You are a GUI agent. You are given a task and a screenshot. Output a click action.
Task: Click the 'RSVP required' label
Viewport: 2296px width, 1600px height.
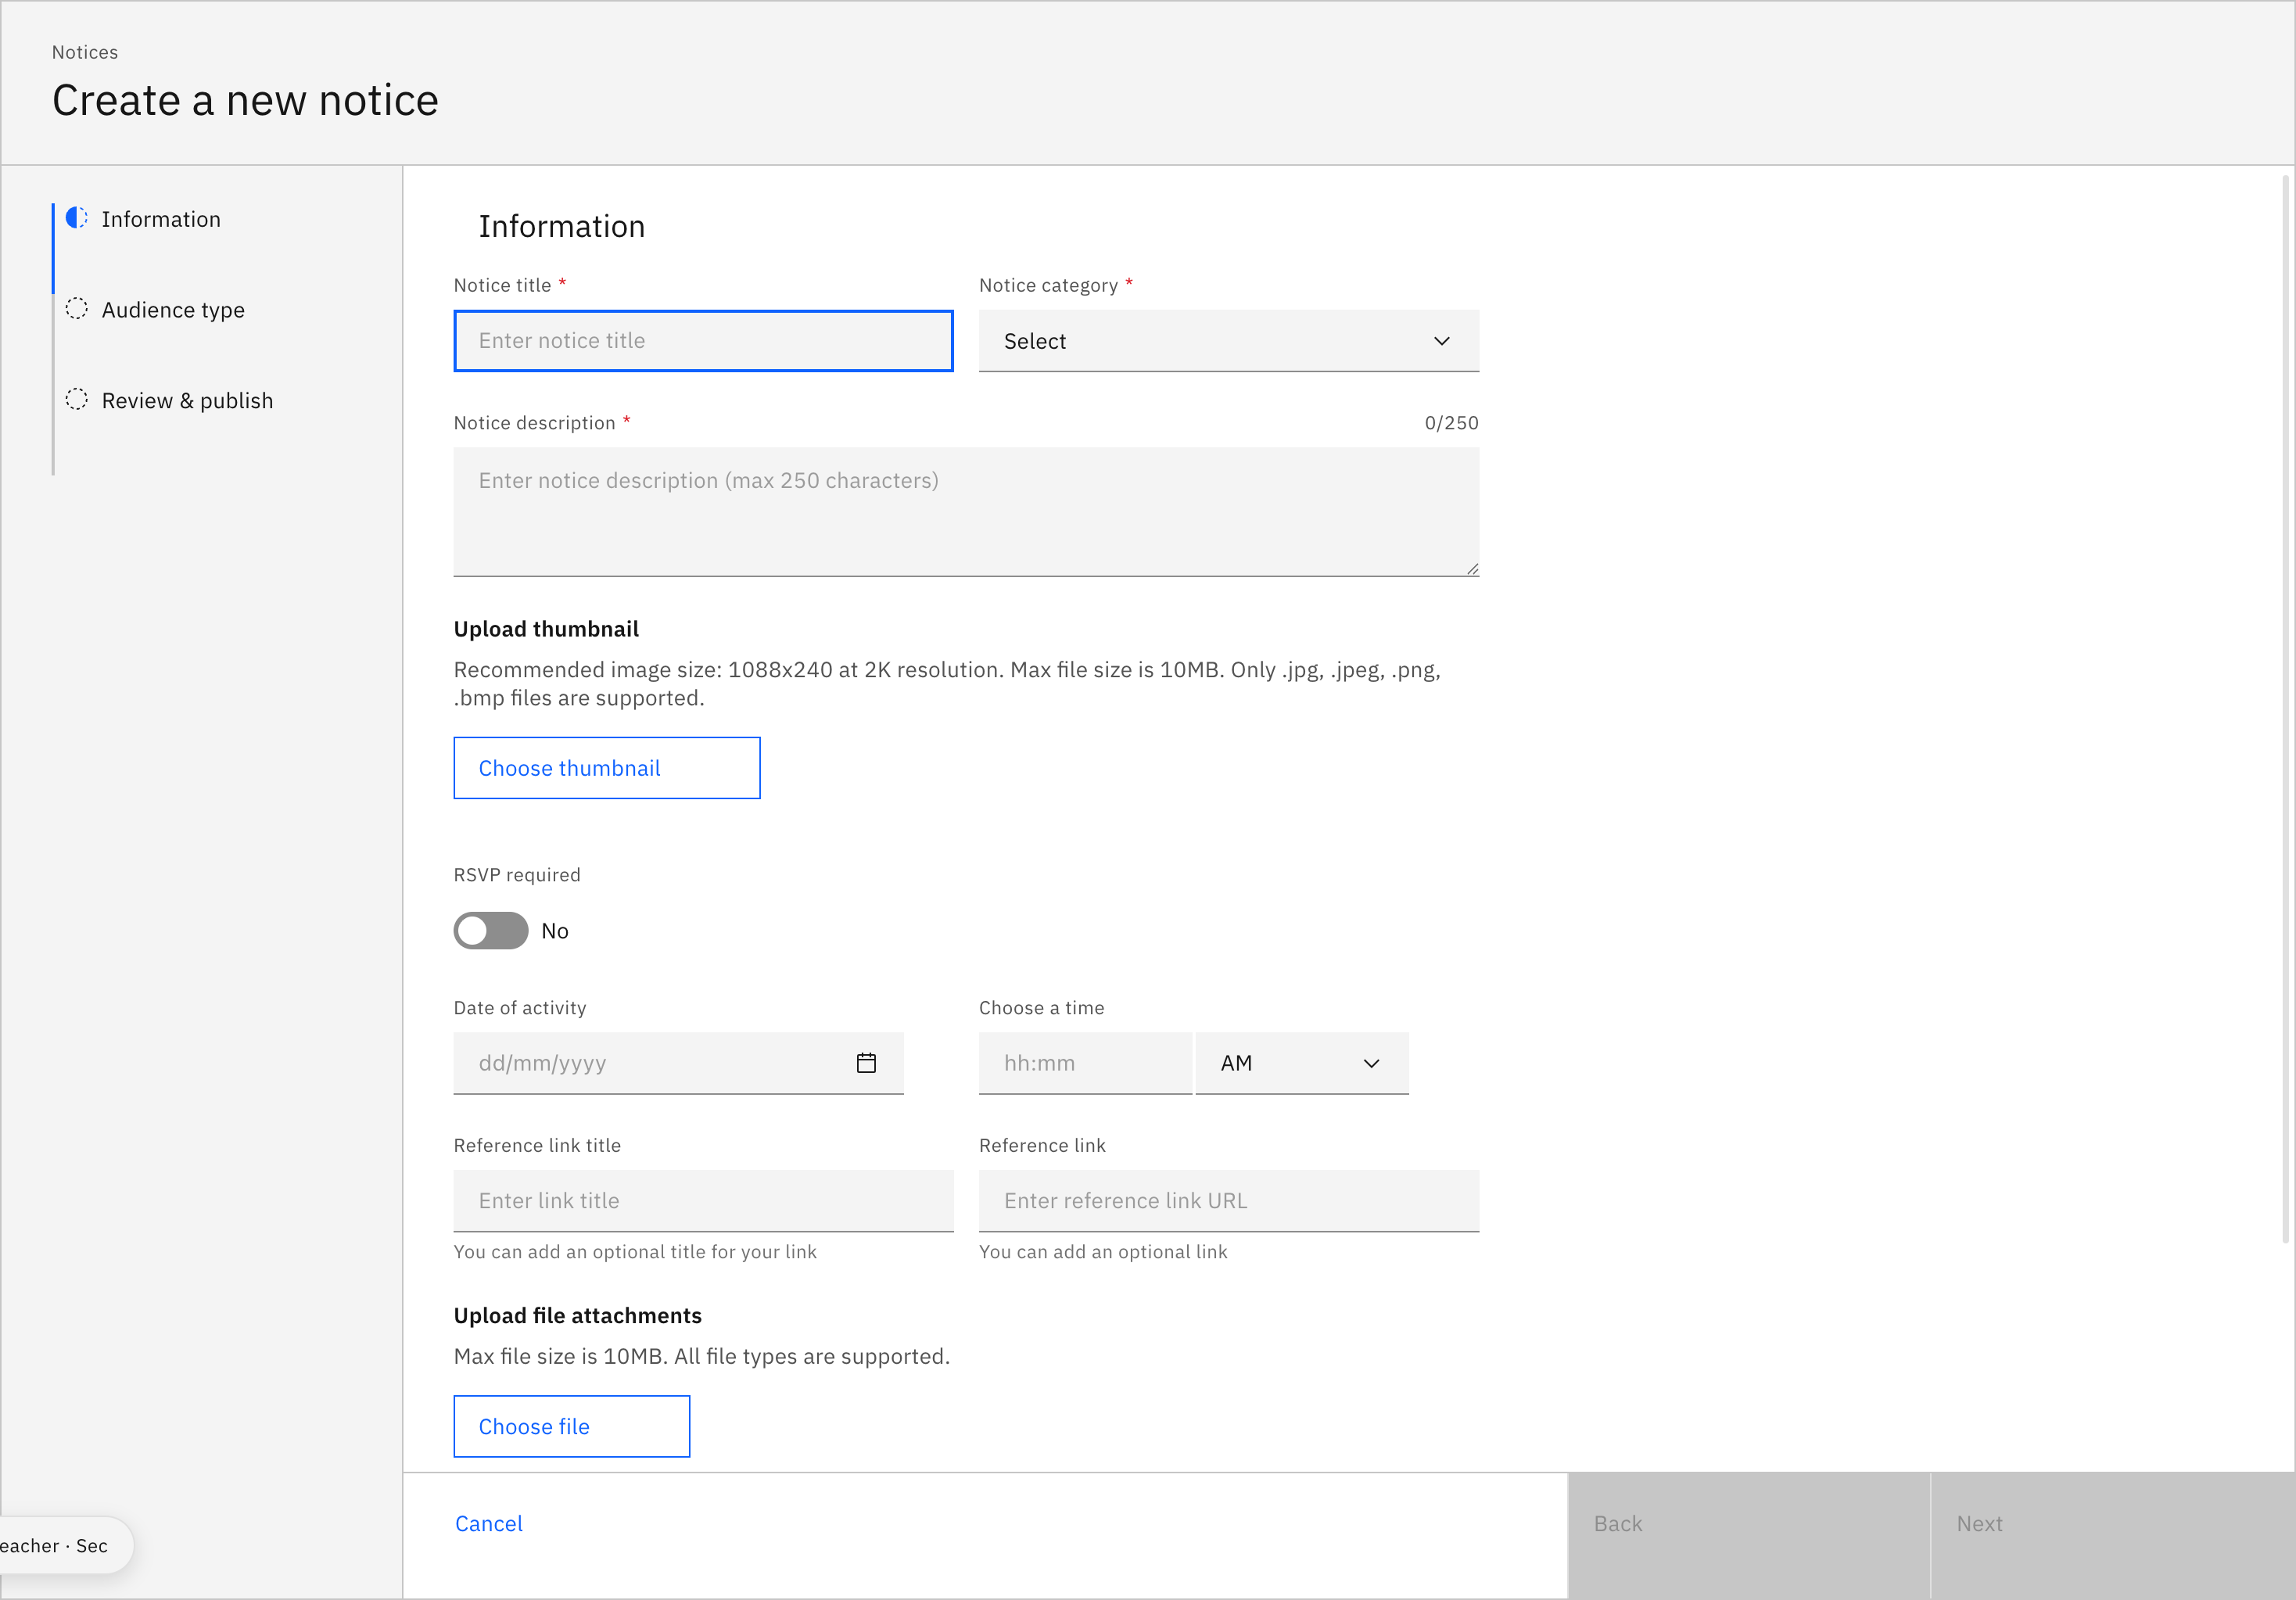pyautogui.click(x=517, y=875)
